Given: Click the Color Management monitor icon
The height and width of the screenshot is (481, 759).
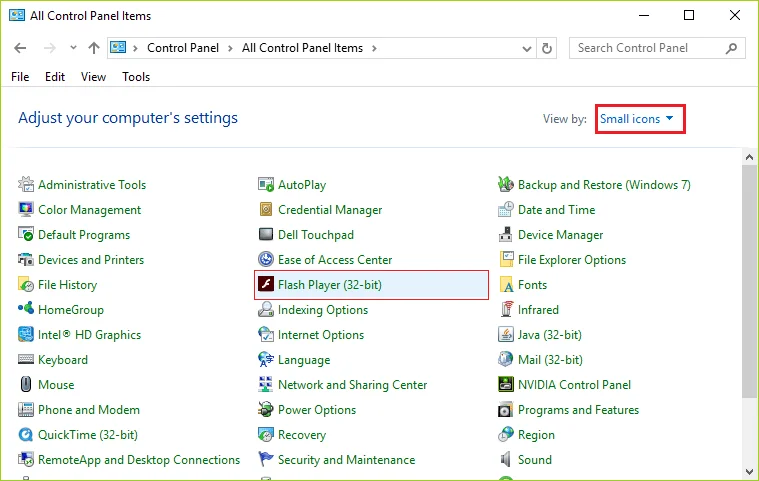Looking at the screenshot, I should 26,210.
